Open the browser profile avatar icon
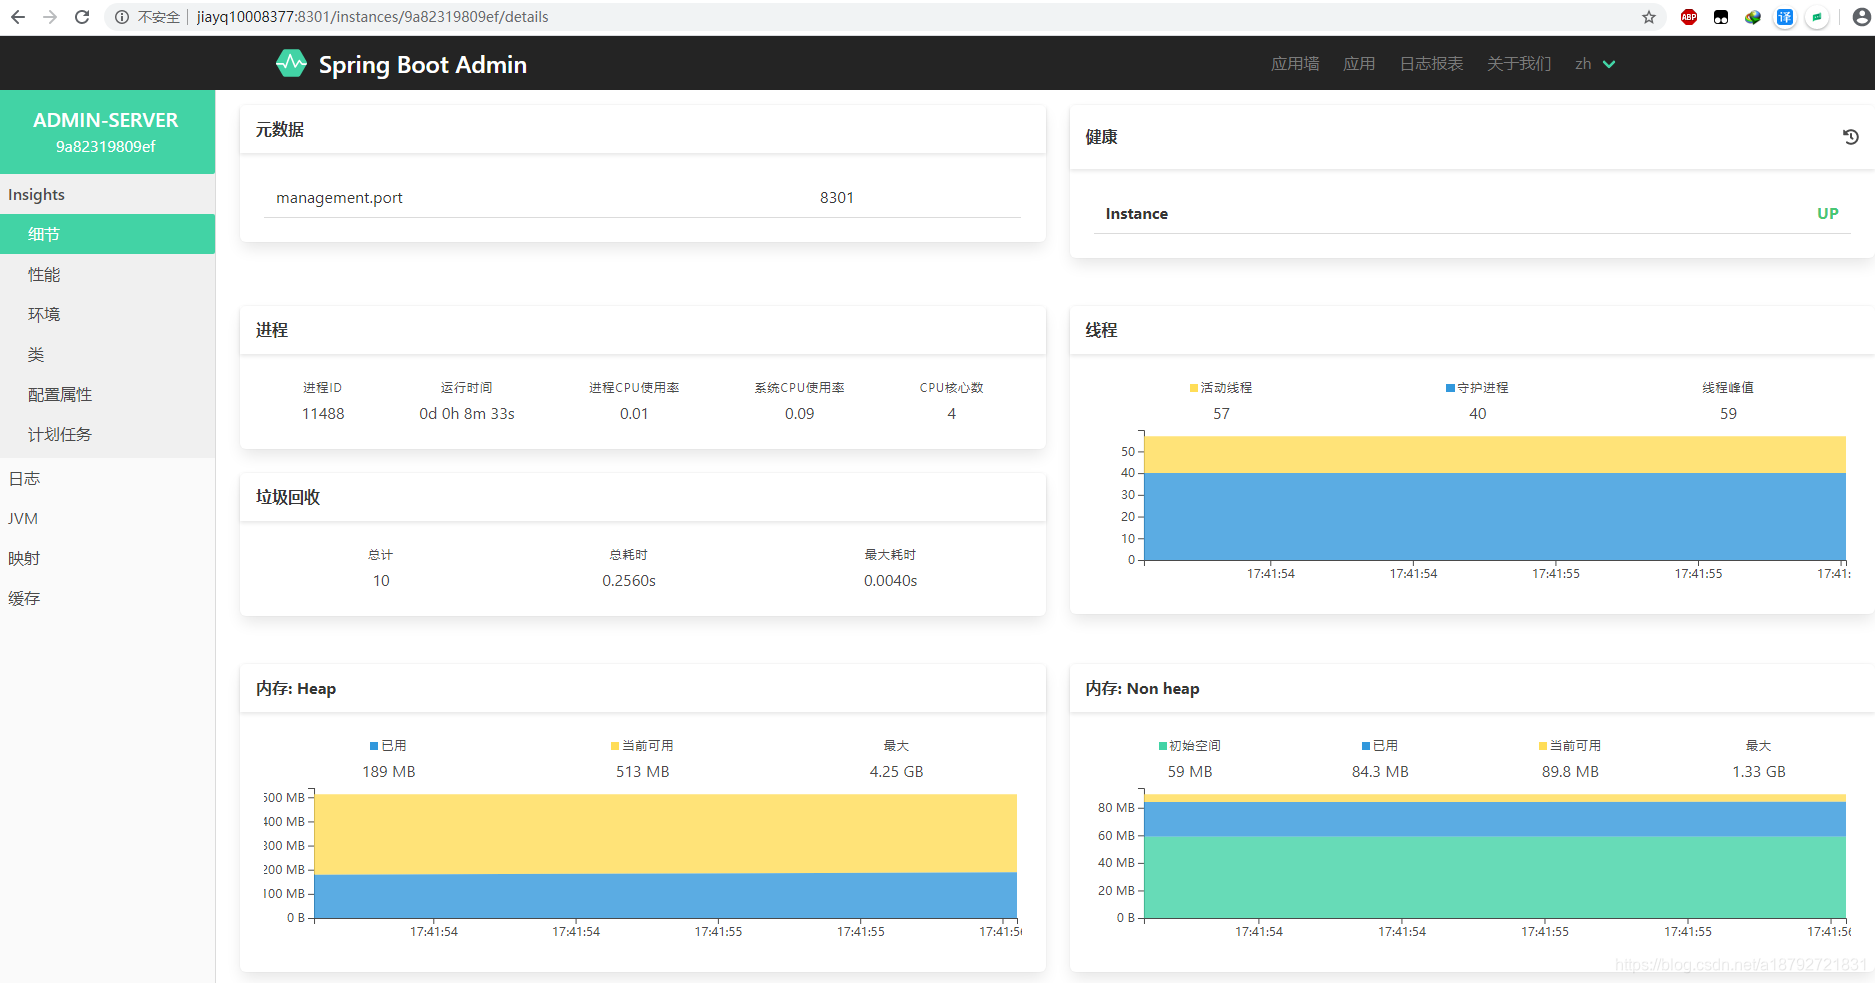The height and width of the screenshot is (983, 1875). click(x=1861, y=17)
